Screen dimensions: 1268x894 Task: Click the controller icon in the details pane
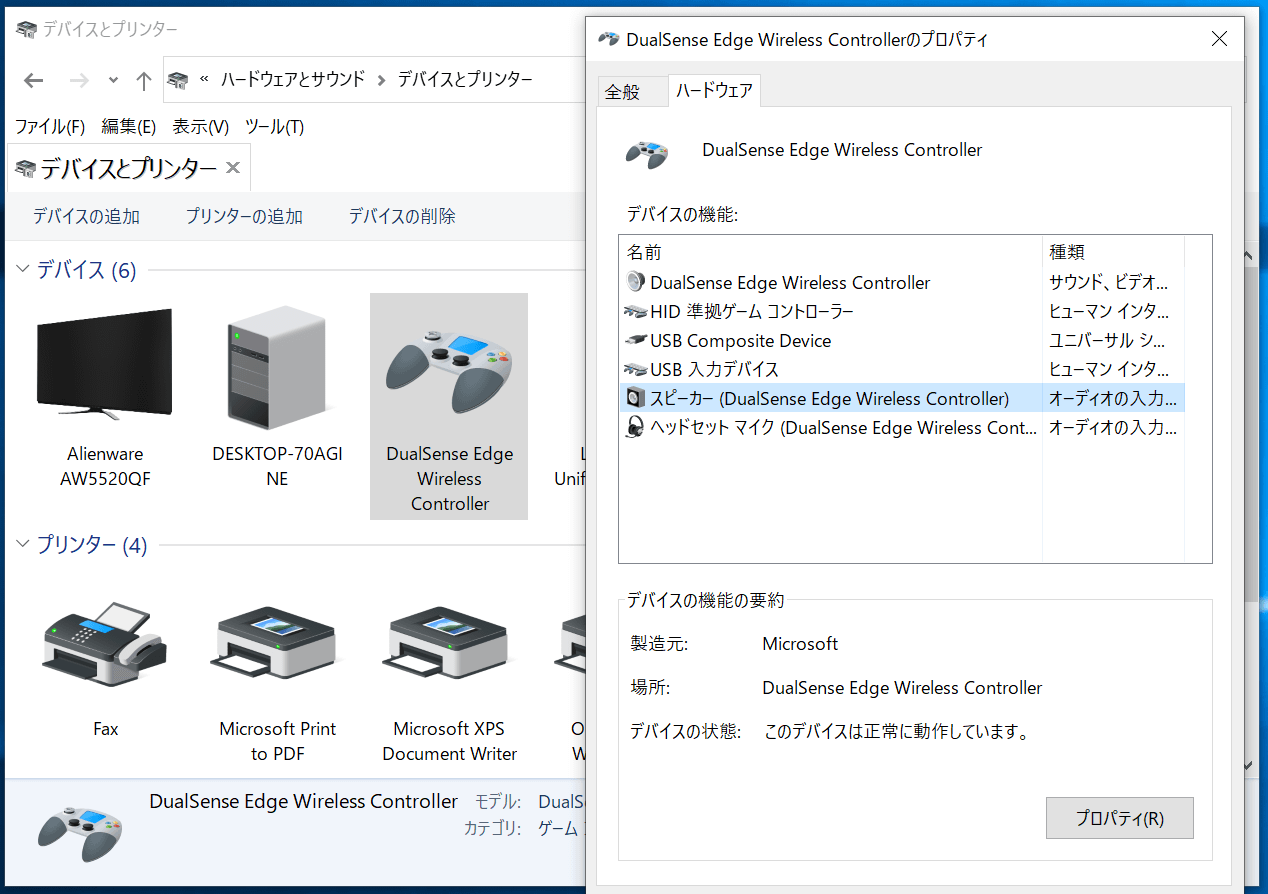80,835
